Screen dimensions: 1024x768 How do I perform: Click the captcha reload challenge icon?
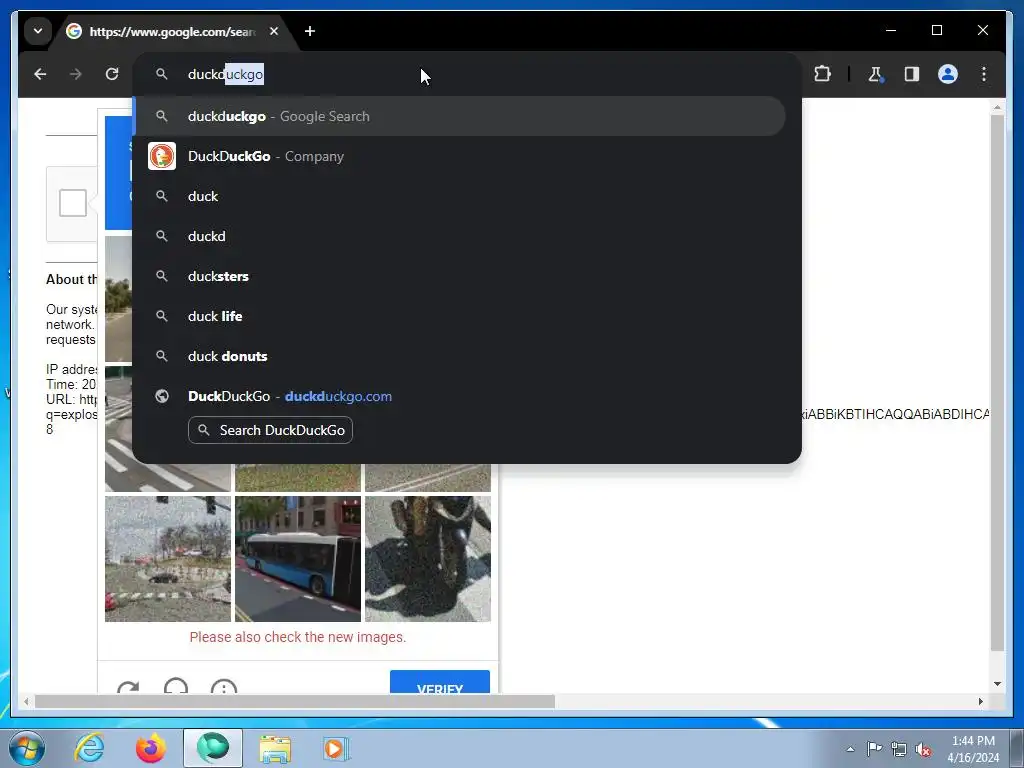[128, 687]
